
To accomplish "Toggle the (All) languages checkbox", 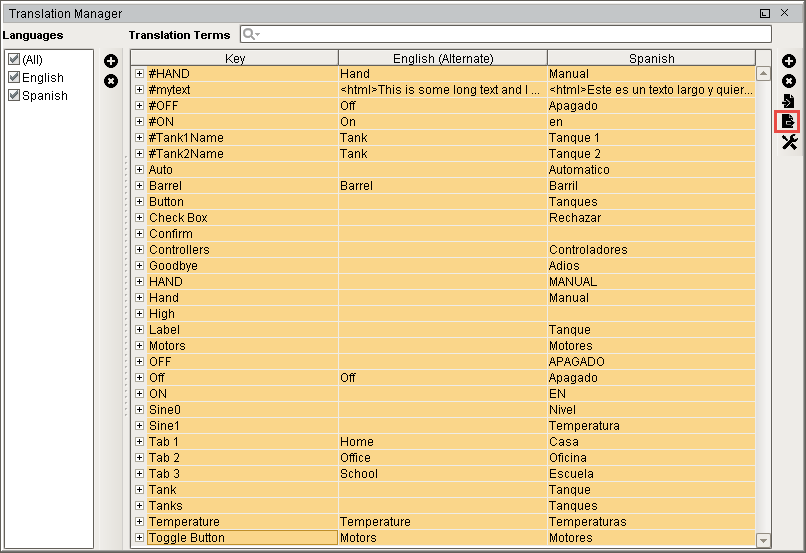I will (14, 59).
